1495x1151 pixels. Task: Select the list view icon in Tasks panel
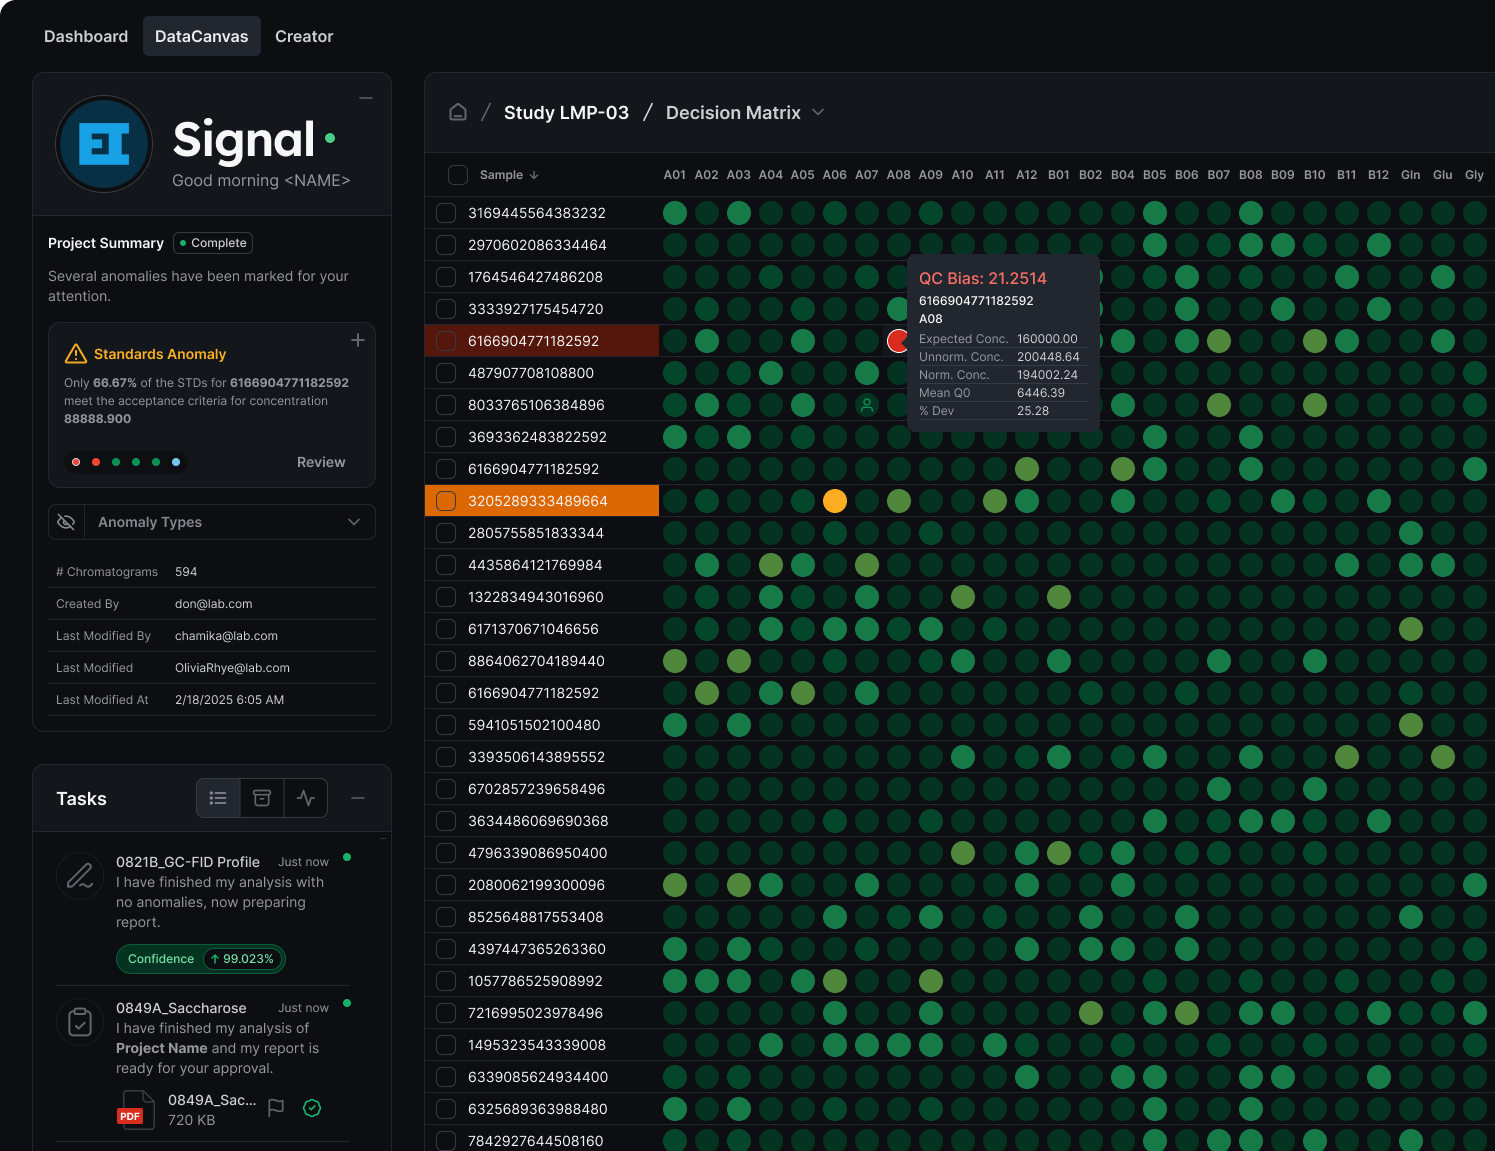[x=218, y=798]
